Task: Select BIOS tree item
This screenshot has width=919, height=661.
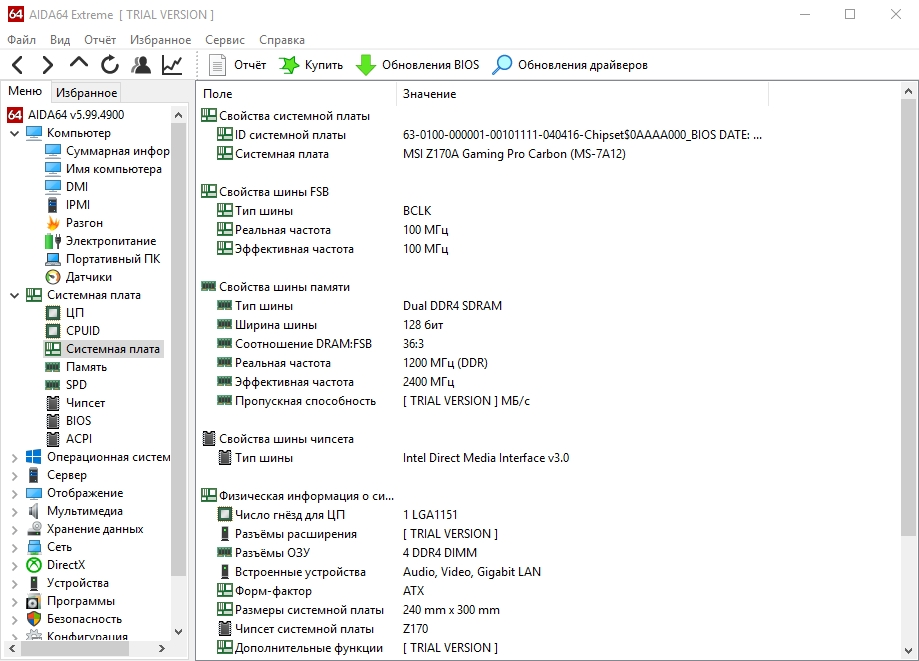Action: pyautogui.click(x=68, y=421)
